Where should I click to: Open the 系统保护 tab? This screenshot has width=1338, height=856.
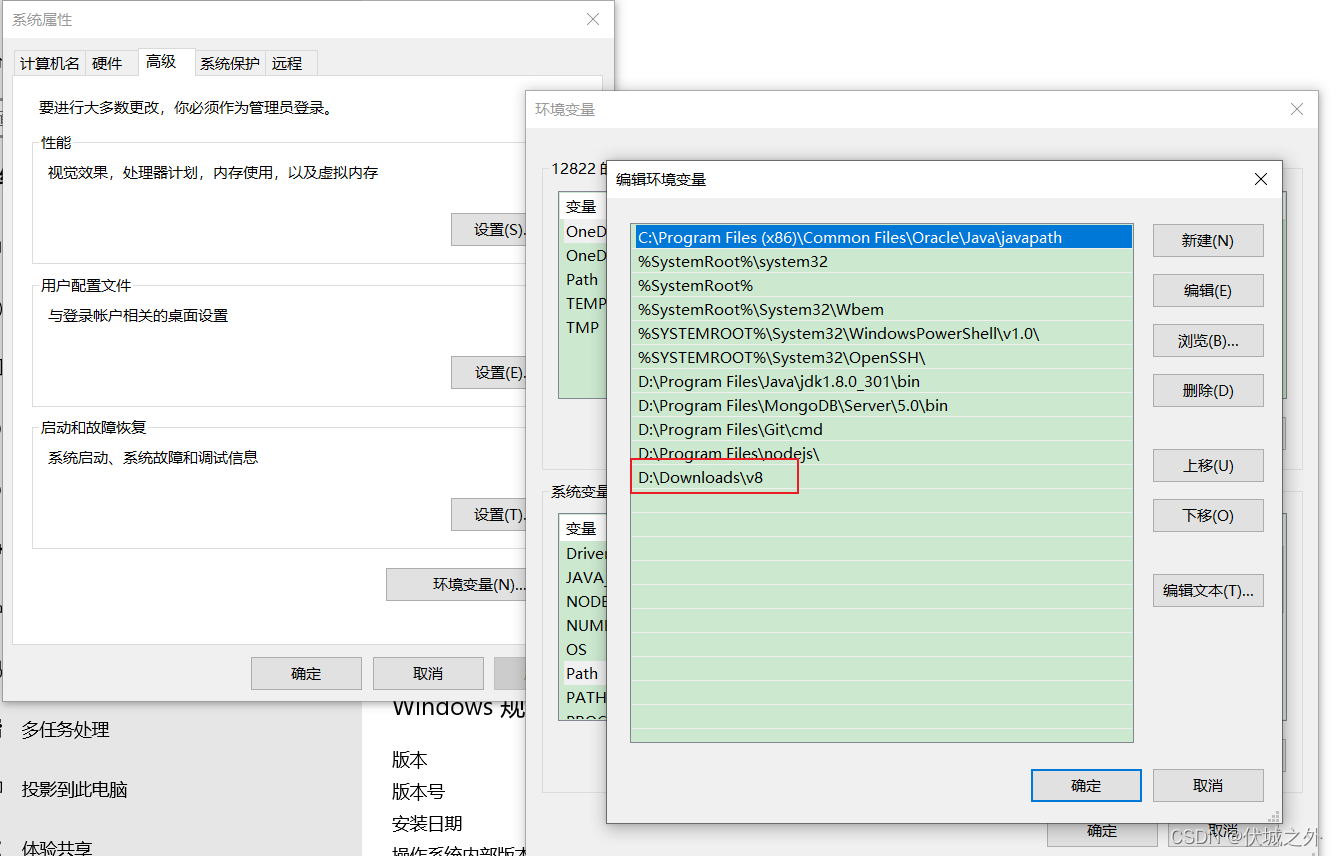pos(230,63)
